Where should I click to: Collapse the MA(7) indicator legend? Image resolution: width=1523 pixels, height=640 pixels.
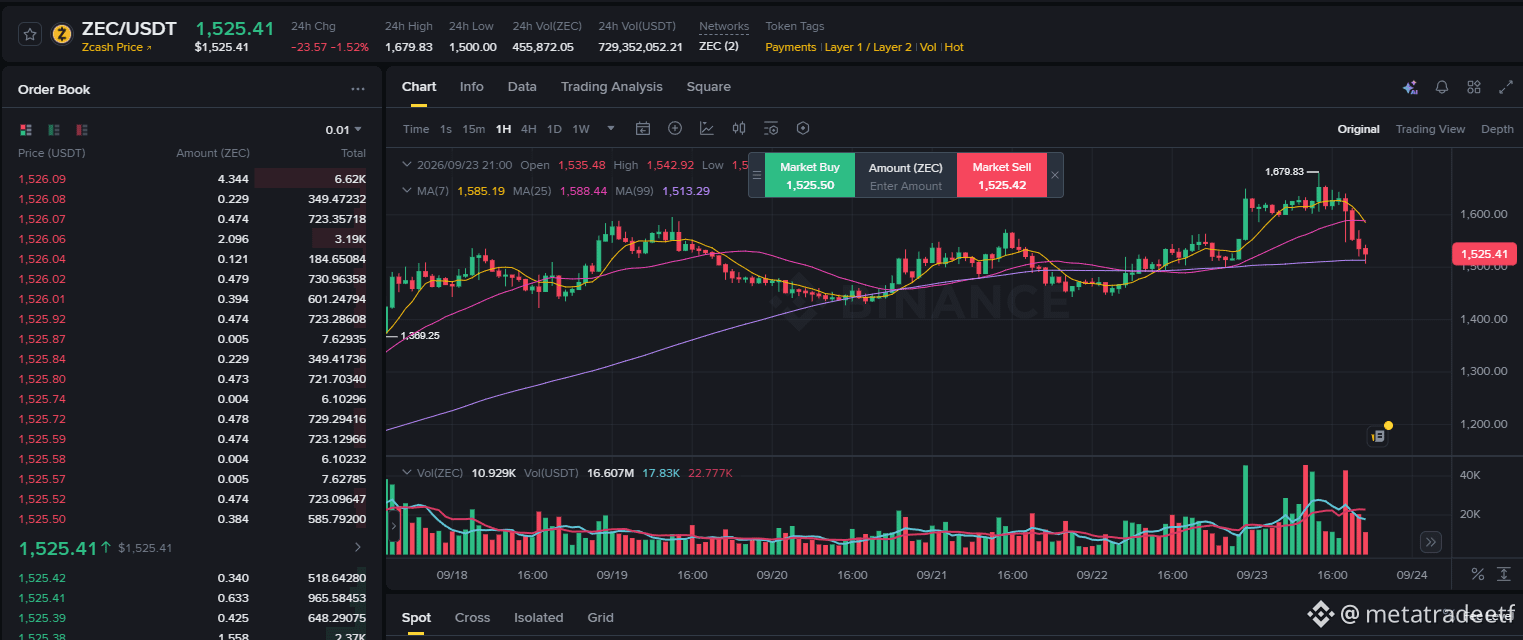pos(407,190)
